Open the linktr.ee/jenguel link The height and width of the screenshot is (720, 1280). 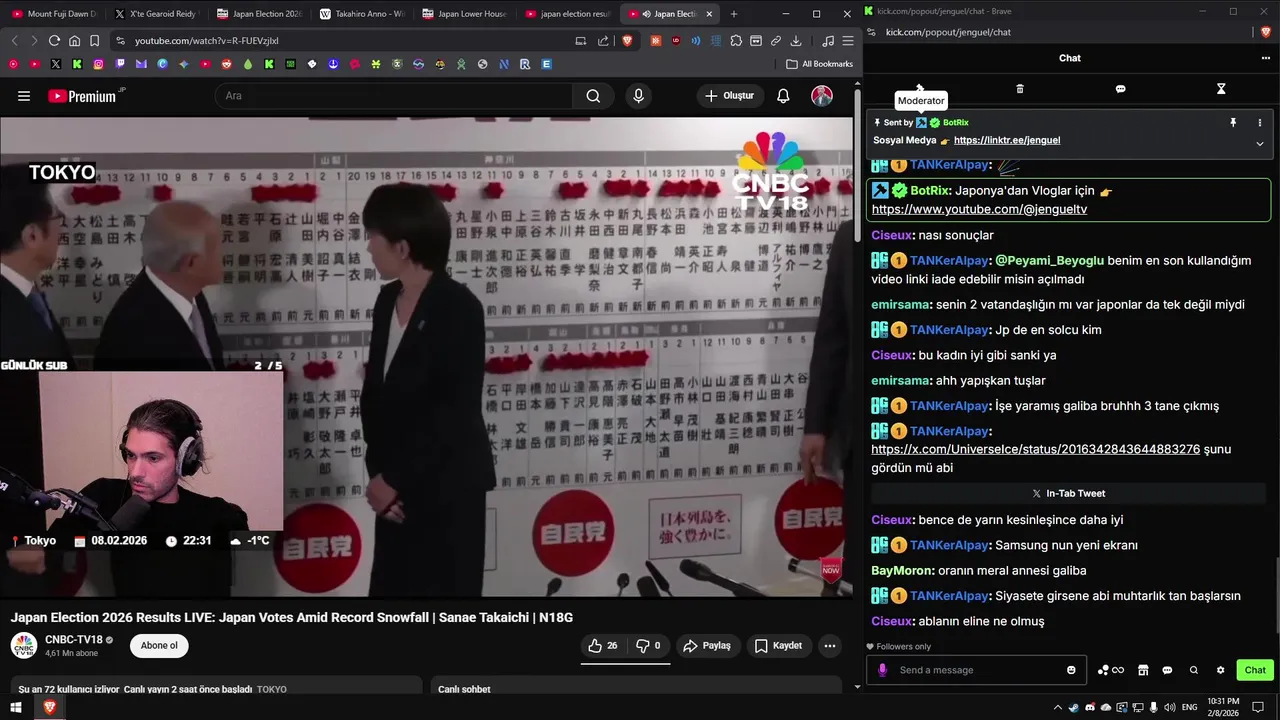[1007, 140]
